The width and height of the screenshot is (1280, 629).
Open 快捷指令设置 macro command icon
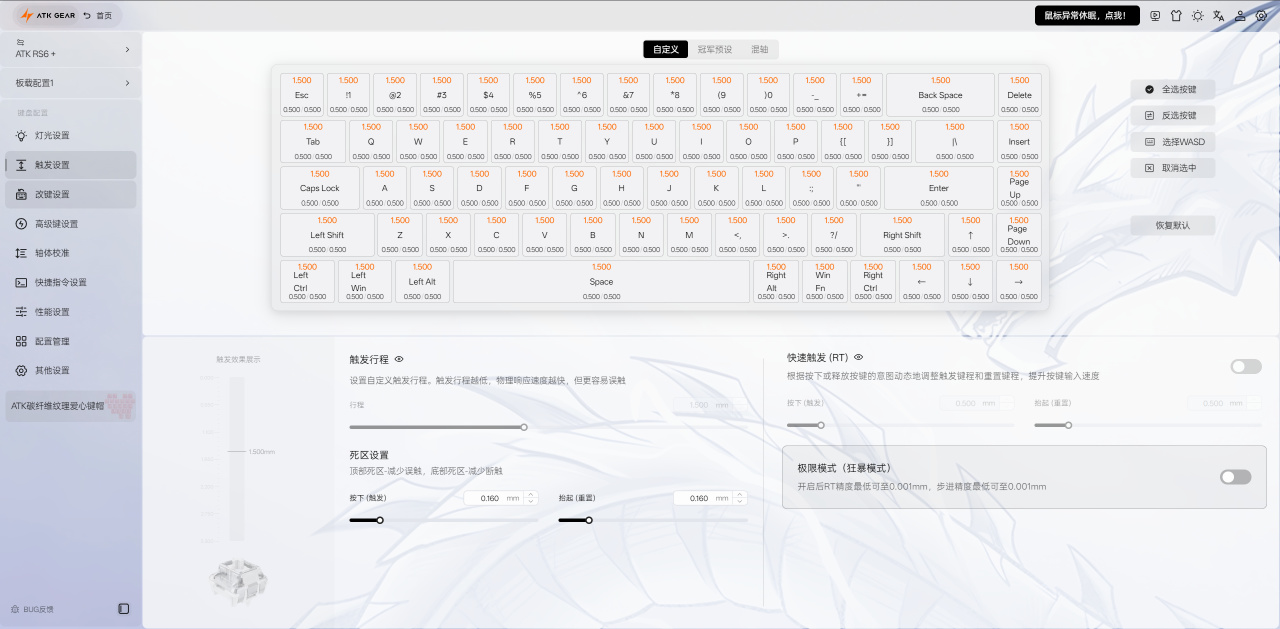click(21, 282)
